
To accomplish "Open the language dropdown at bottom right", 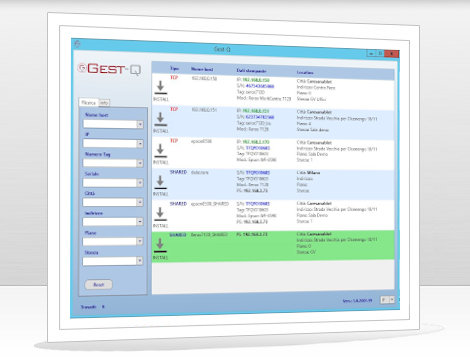I will [392, 300].
